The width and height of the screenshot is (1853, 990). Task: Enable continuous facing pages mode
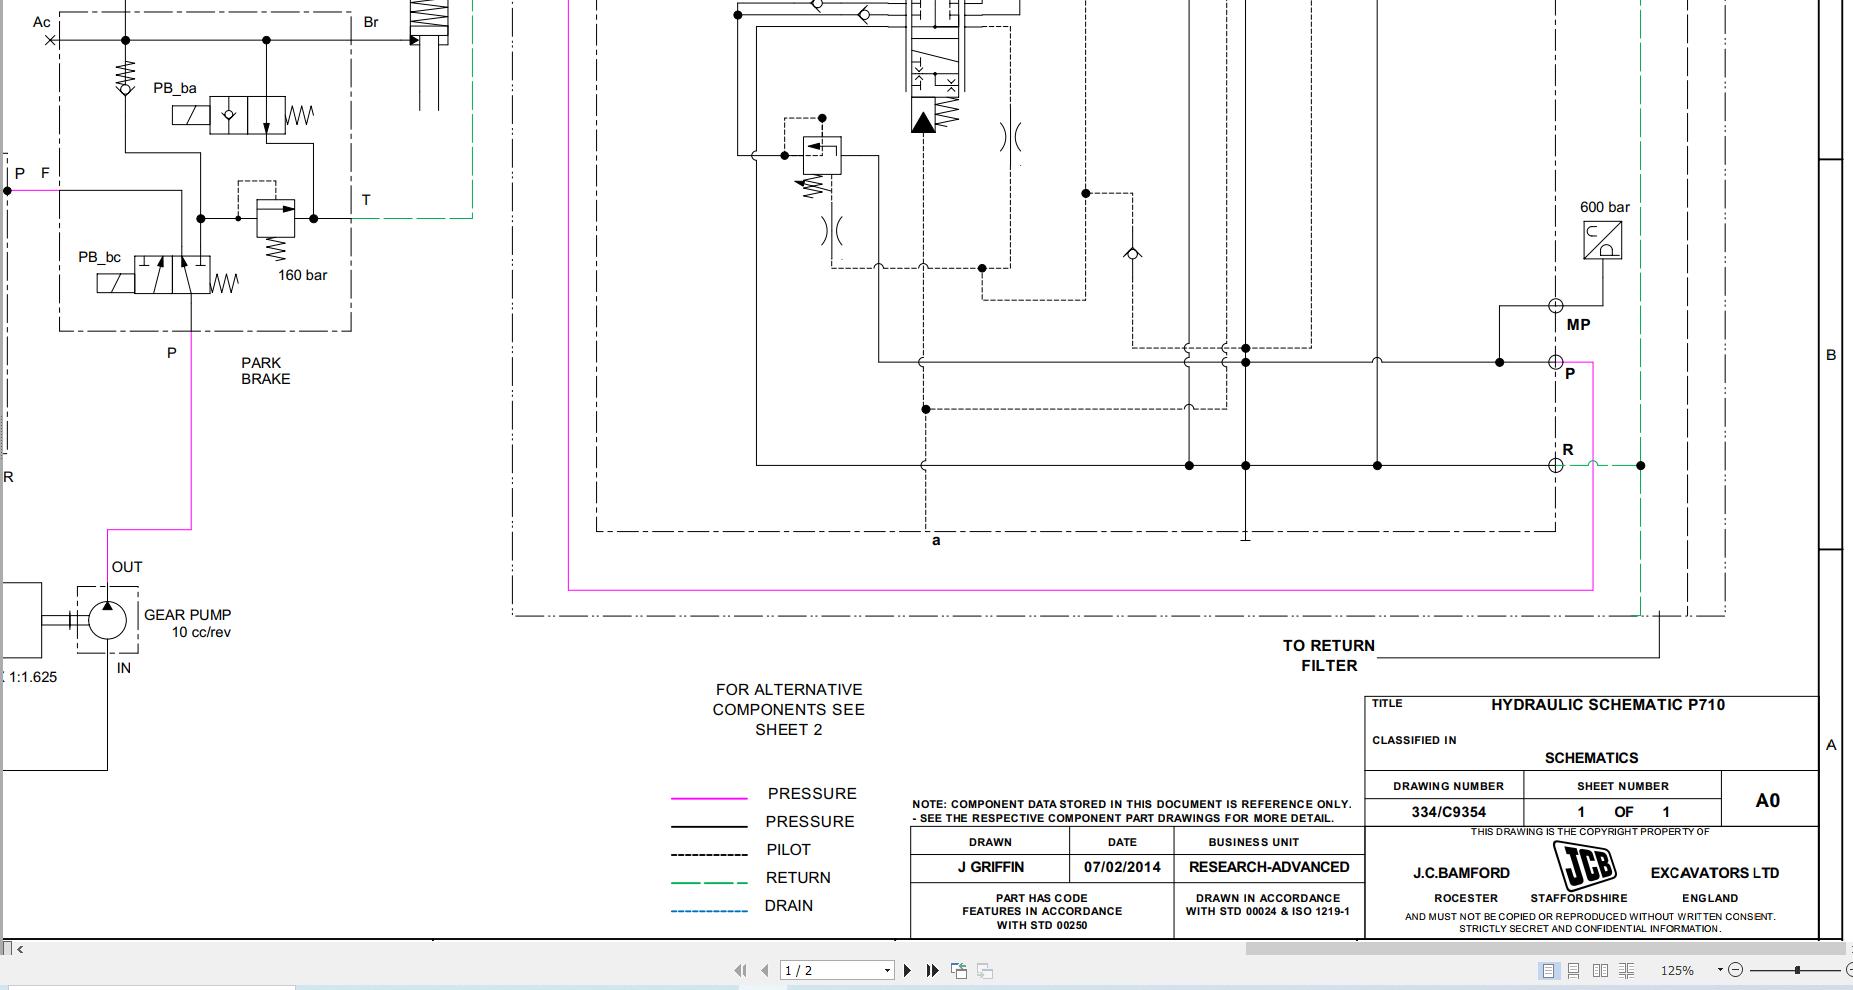click(x=1626, y=970)
